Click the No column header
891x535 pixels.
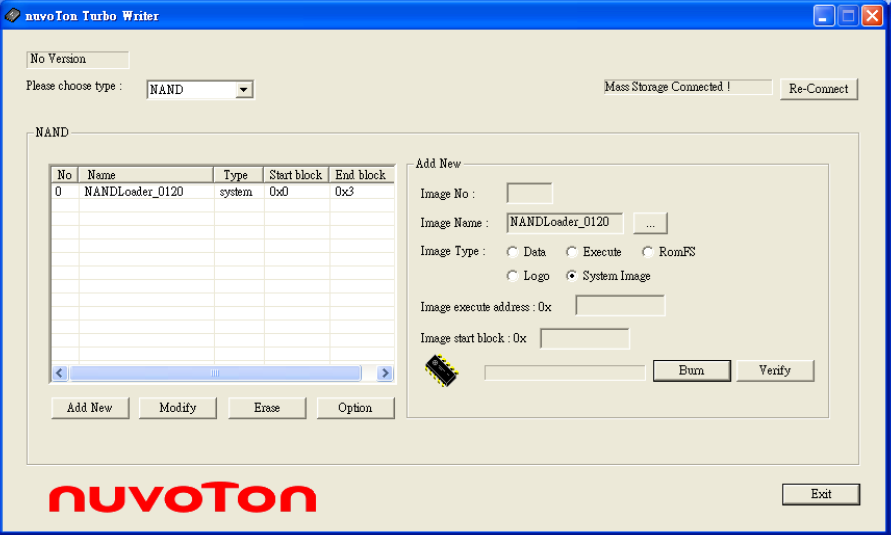click(x=65, y=175)
